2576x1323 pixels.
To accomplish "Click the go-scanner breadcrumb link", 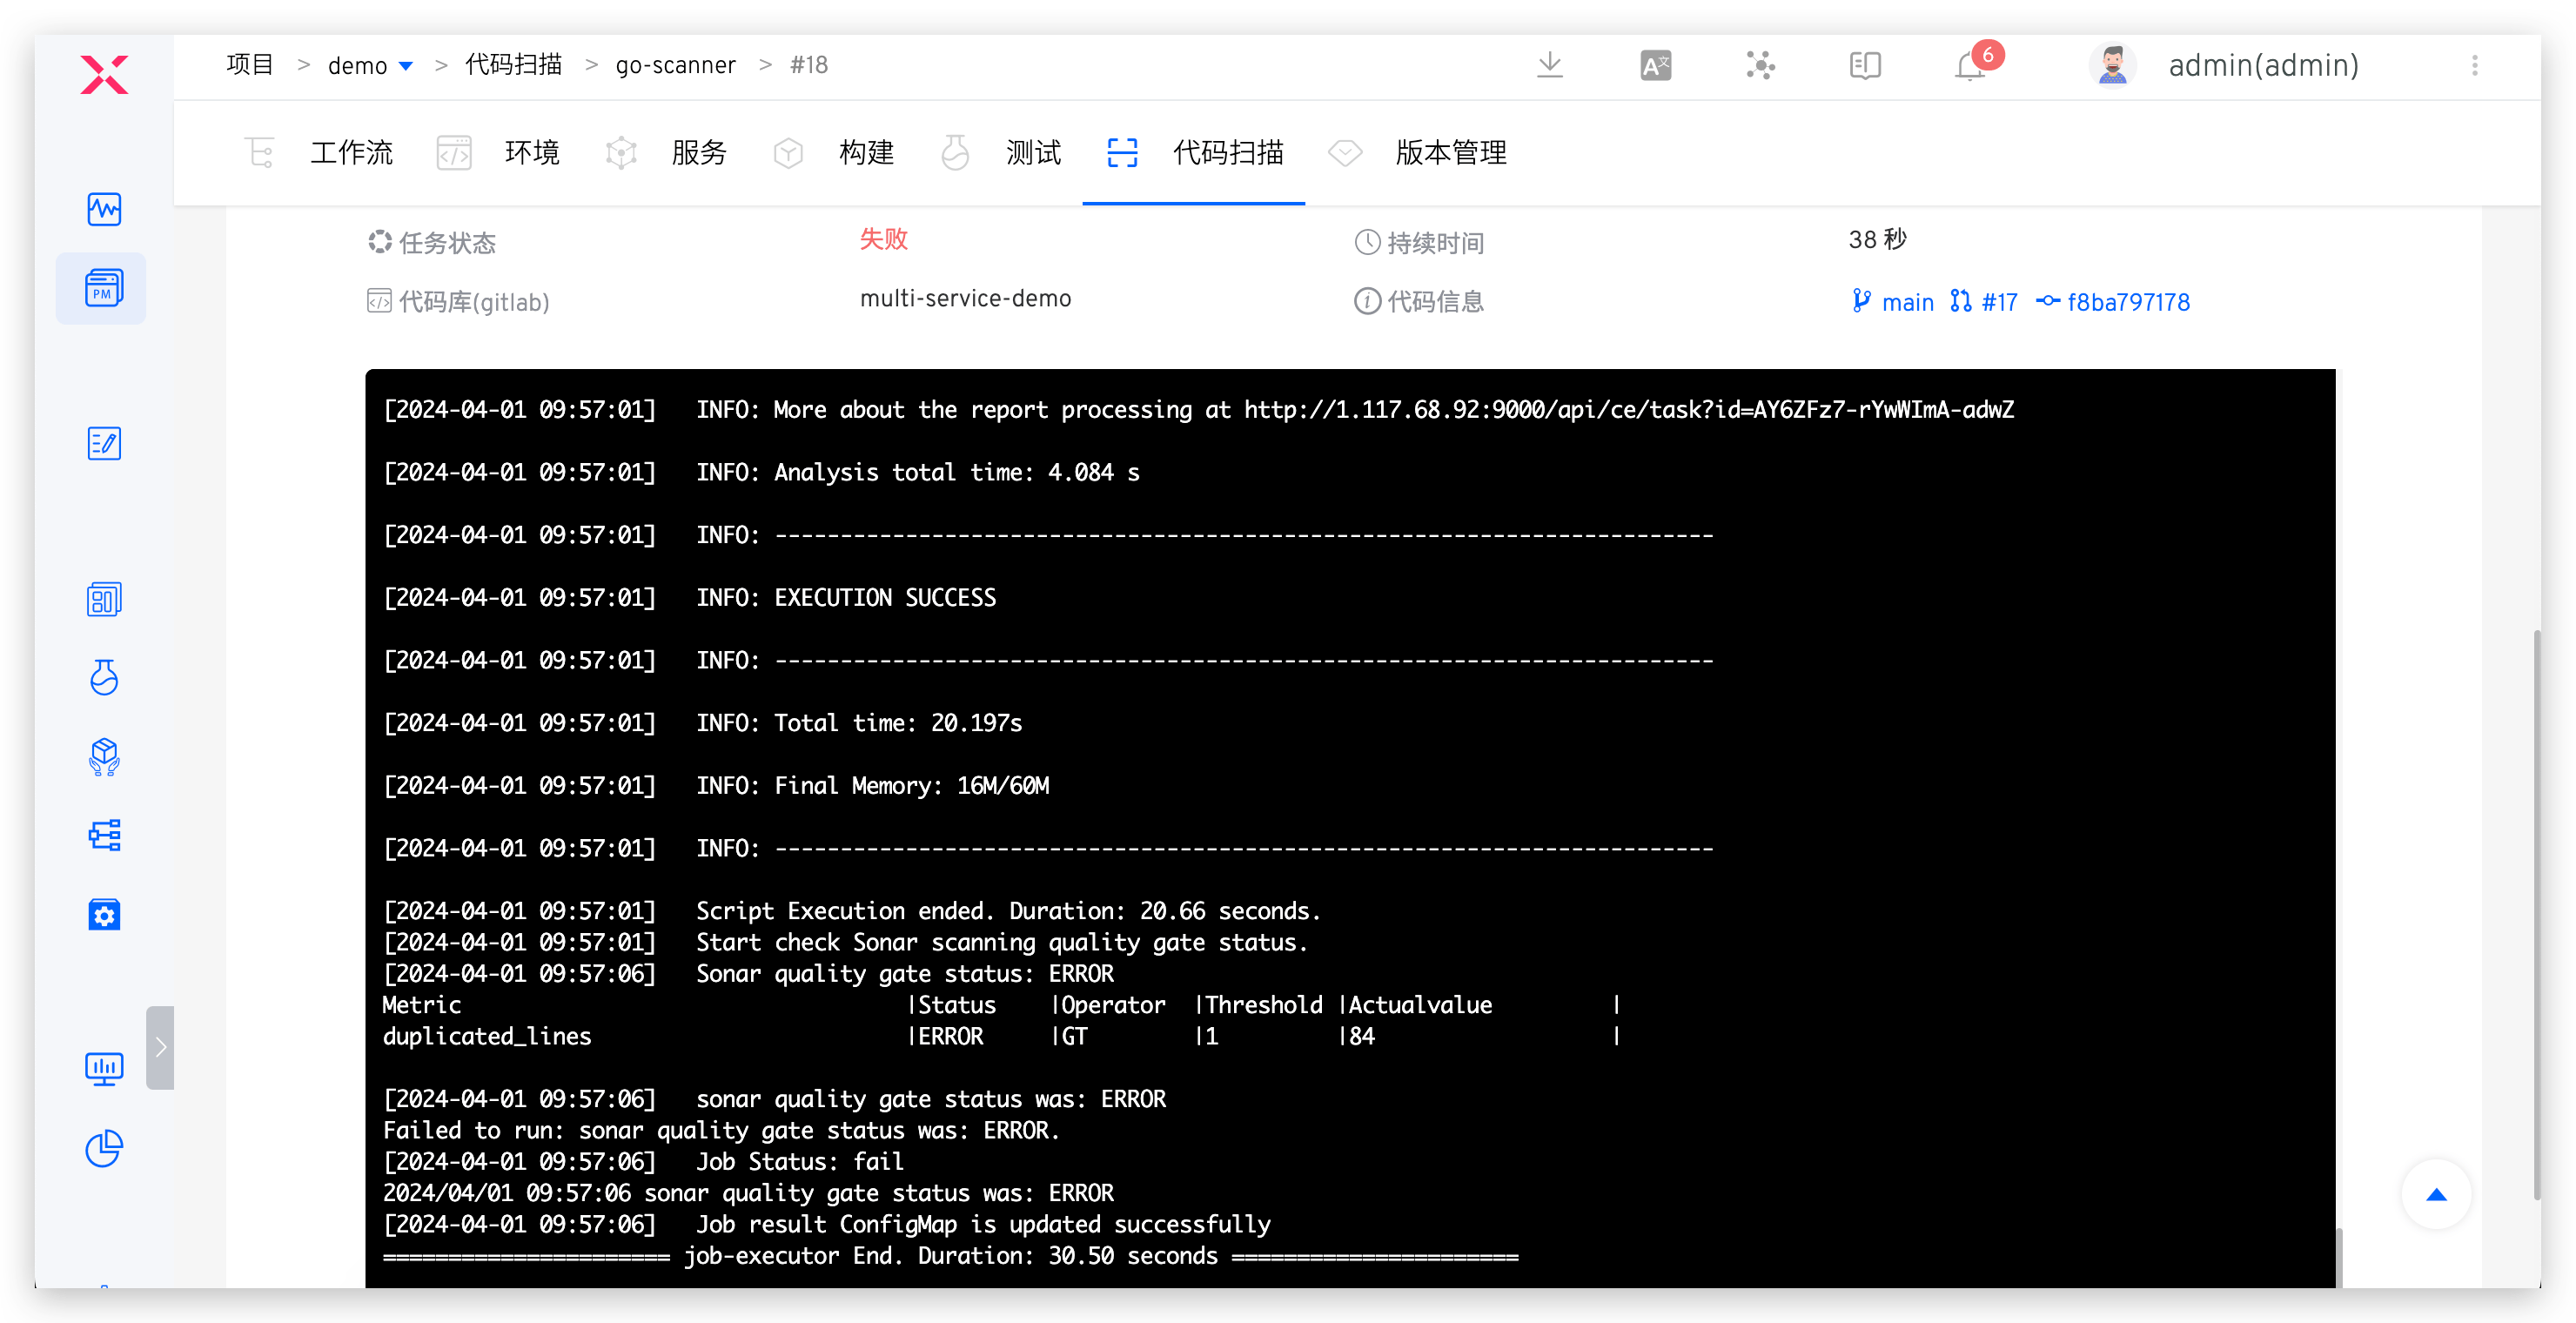I will coord(675,66).
